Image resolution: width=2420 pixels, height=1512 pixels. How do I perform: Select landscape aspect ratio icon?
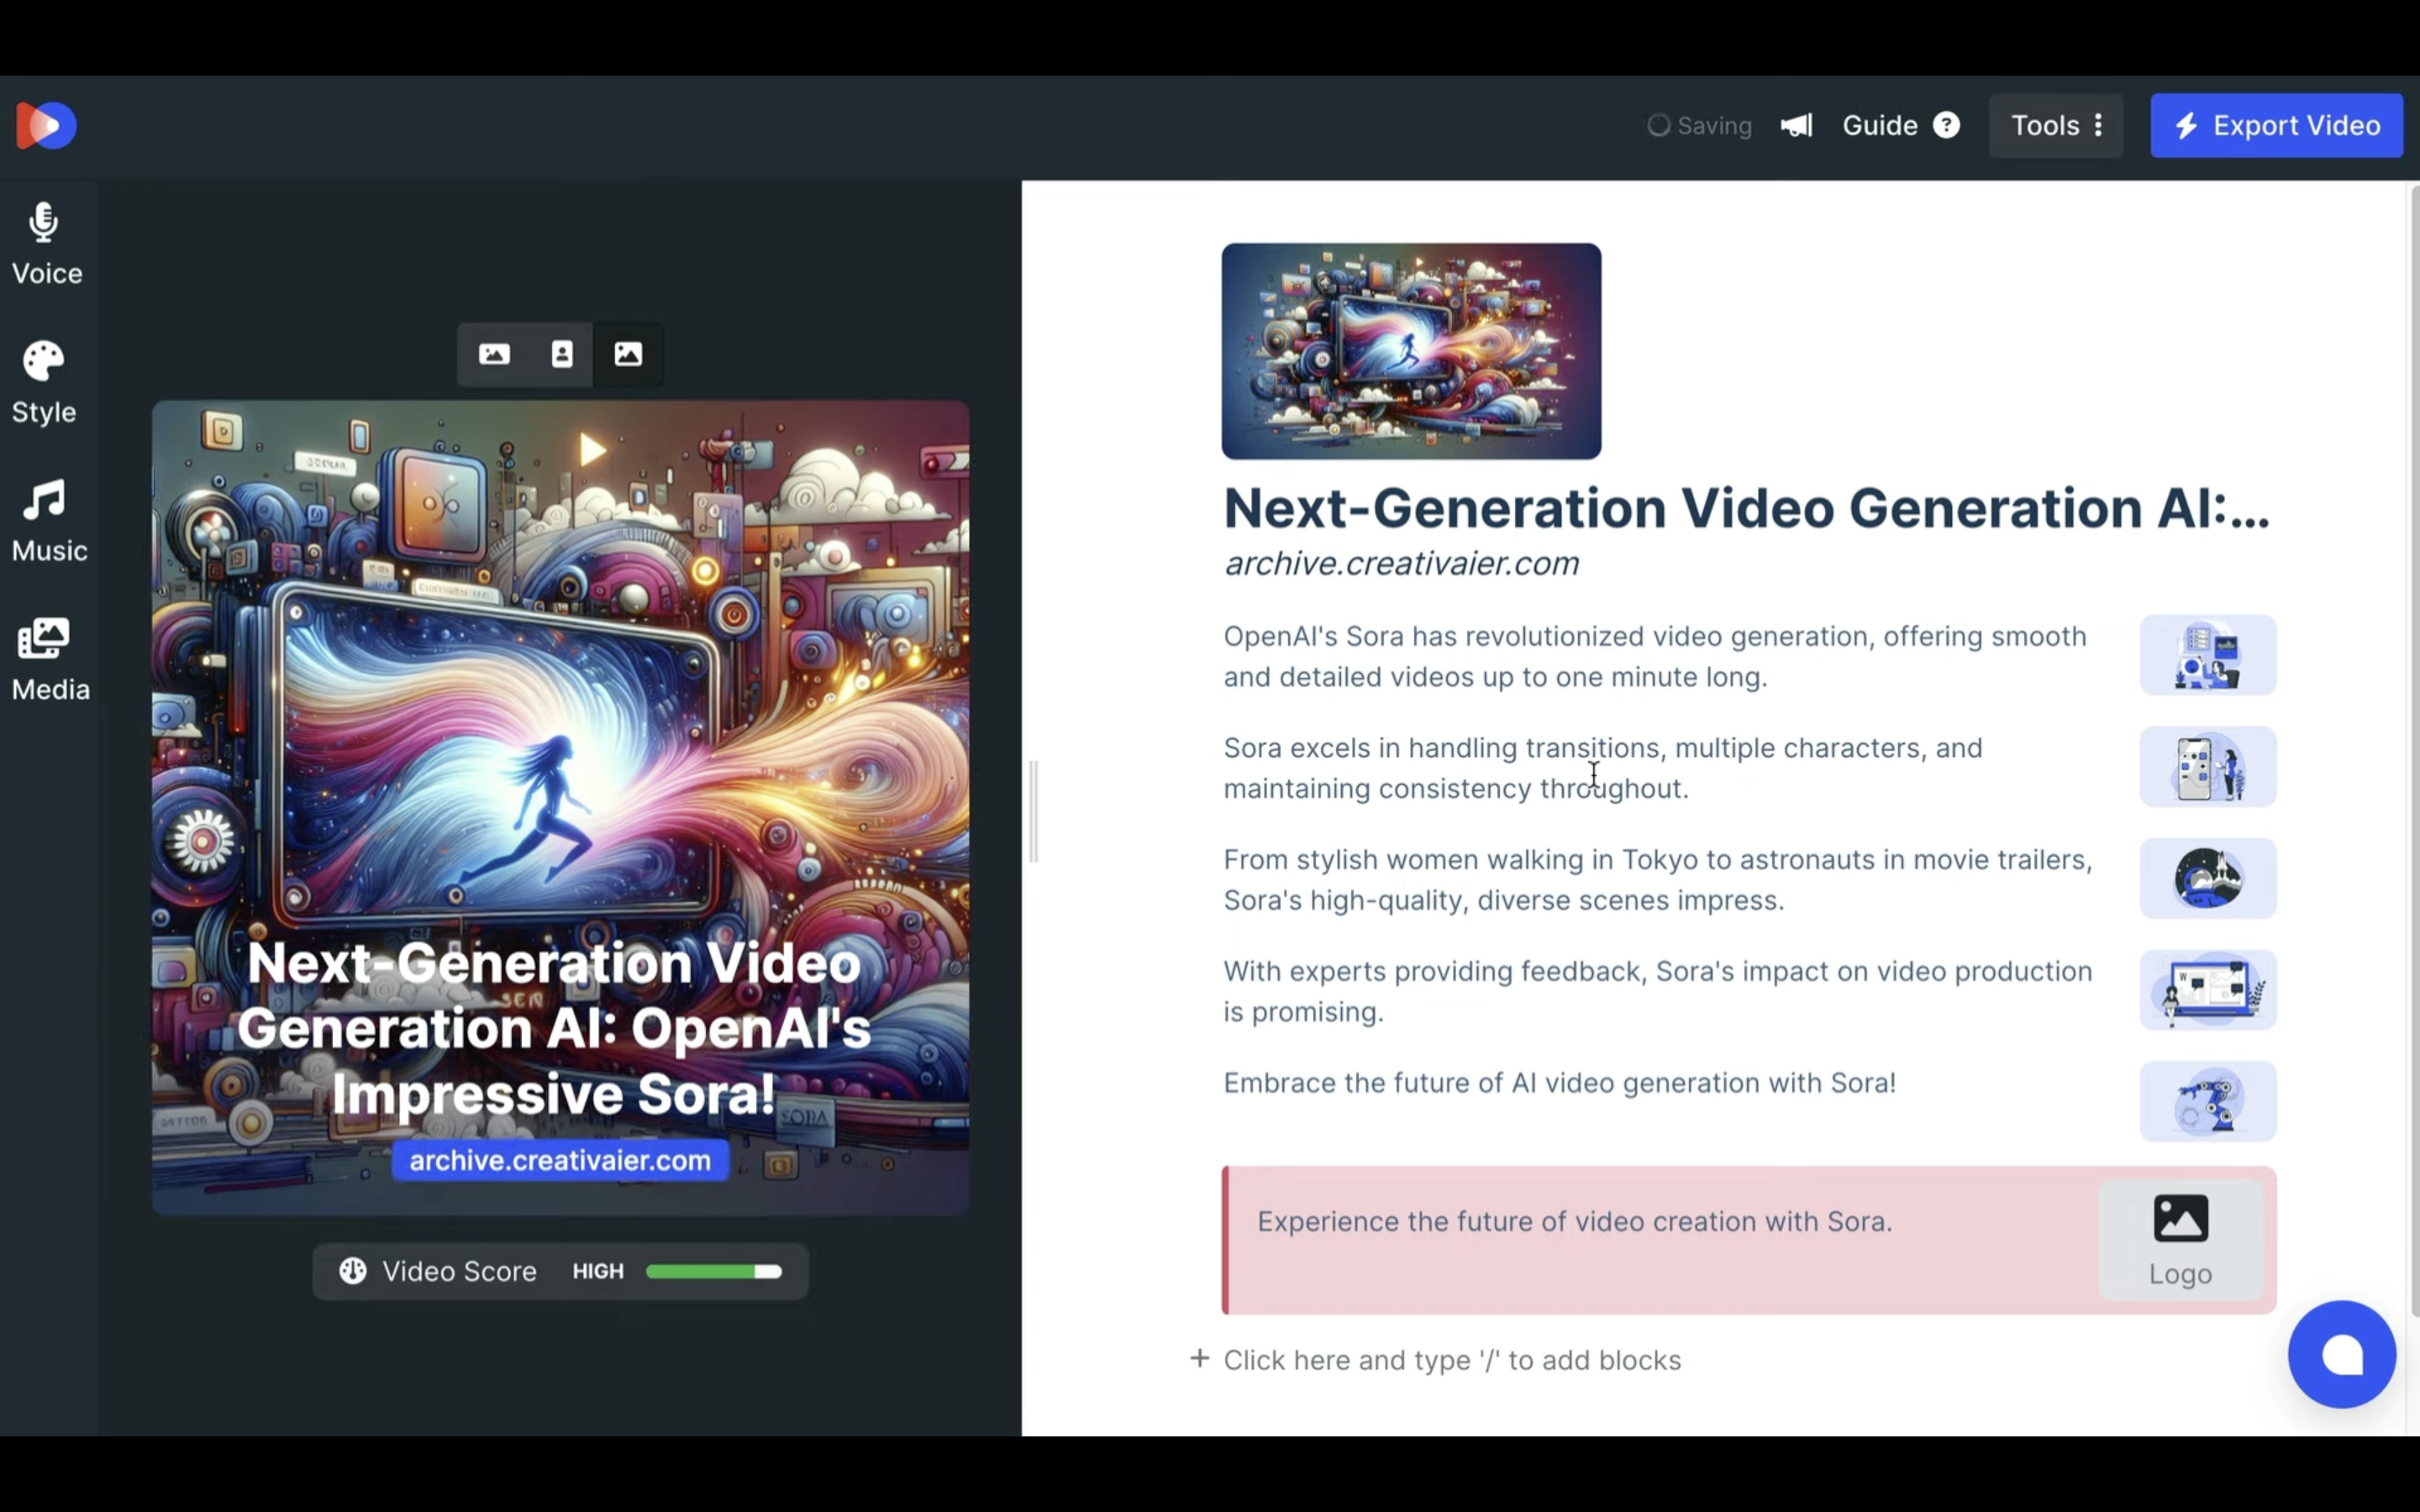494,354
